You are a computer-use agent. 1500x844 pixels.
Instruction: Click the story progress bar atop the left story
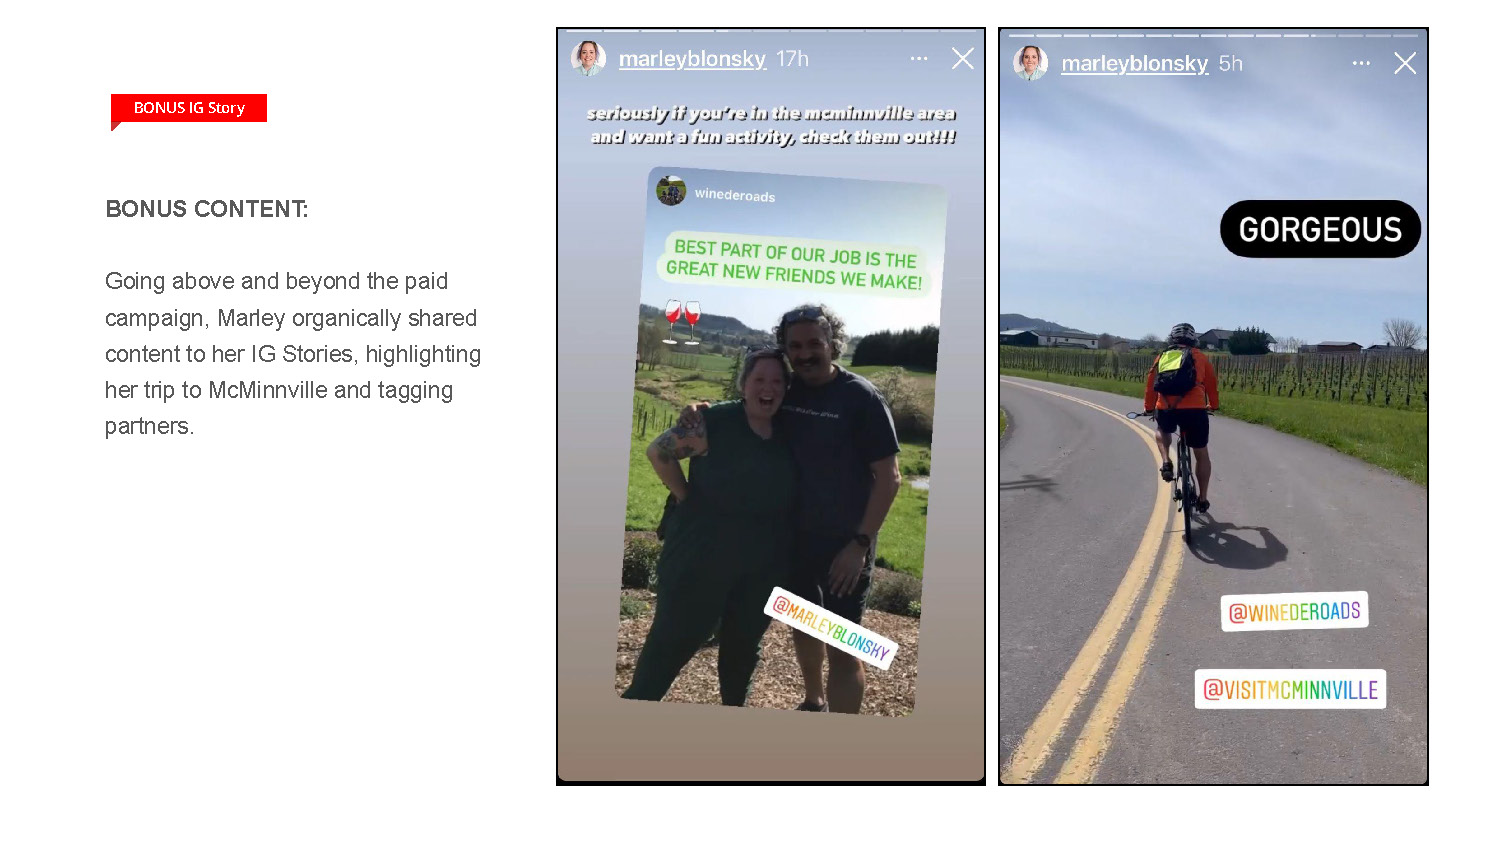771,31
